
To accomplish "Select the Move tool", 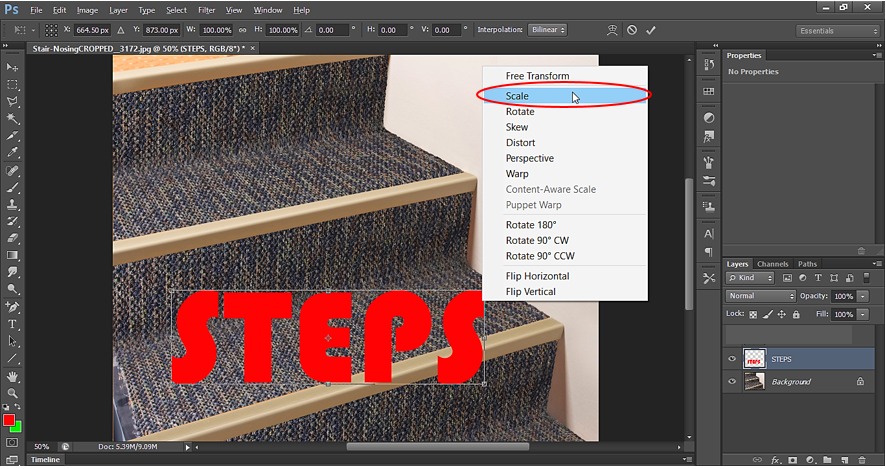I will coord(12,68).
